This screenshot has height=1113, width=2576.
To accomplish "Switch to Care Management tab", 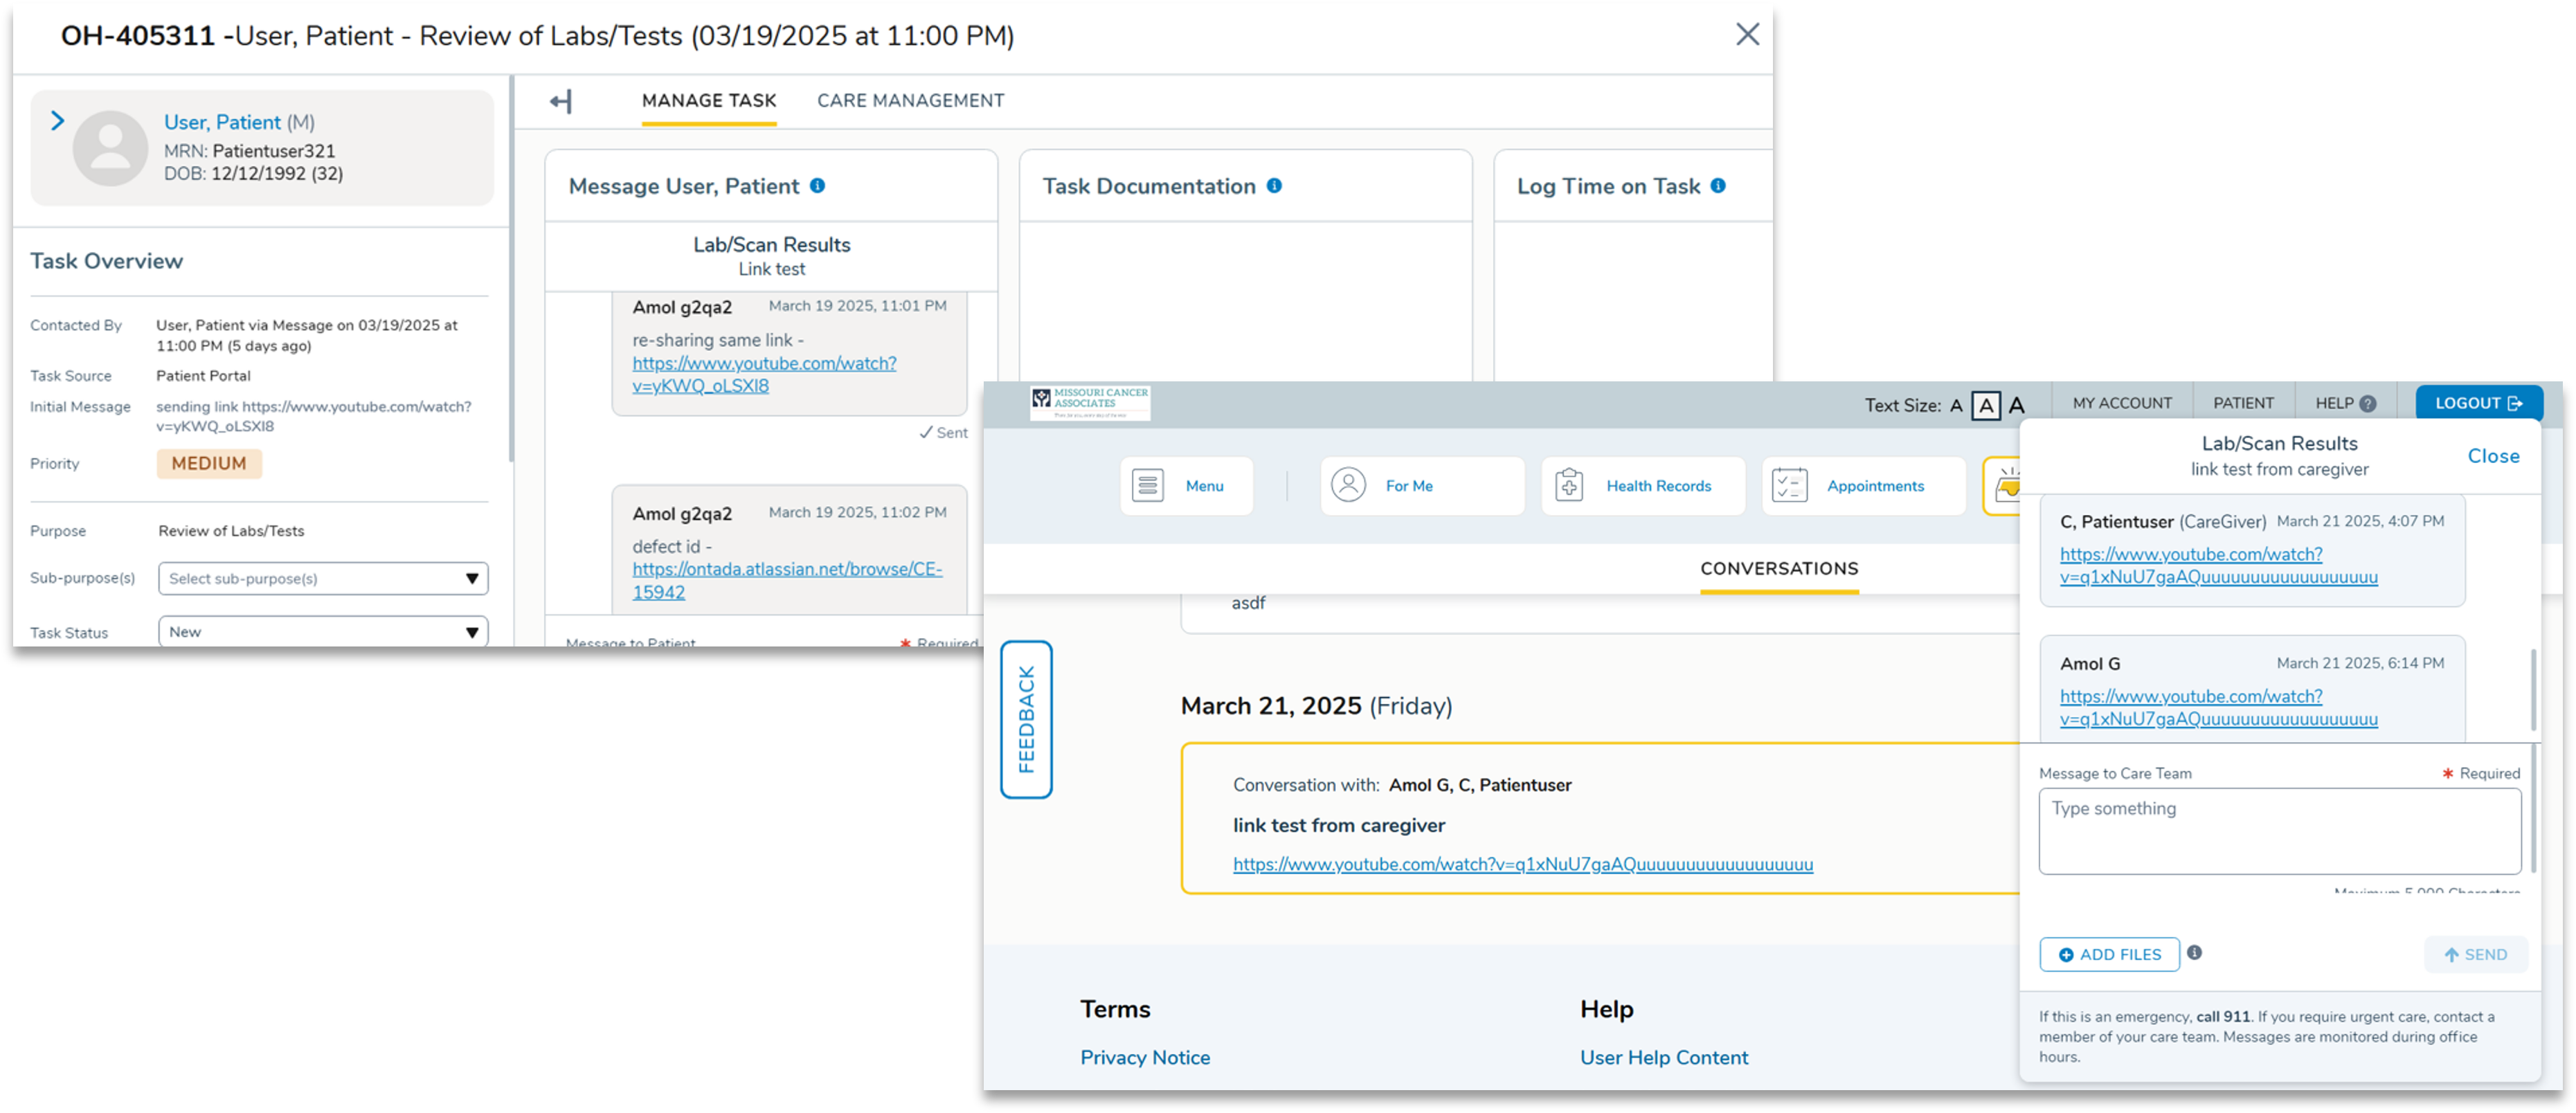I will pyautogui.click(x=910, y=101).
